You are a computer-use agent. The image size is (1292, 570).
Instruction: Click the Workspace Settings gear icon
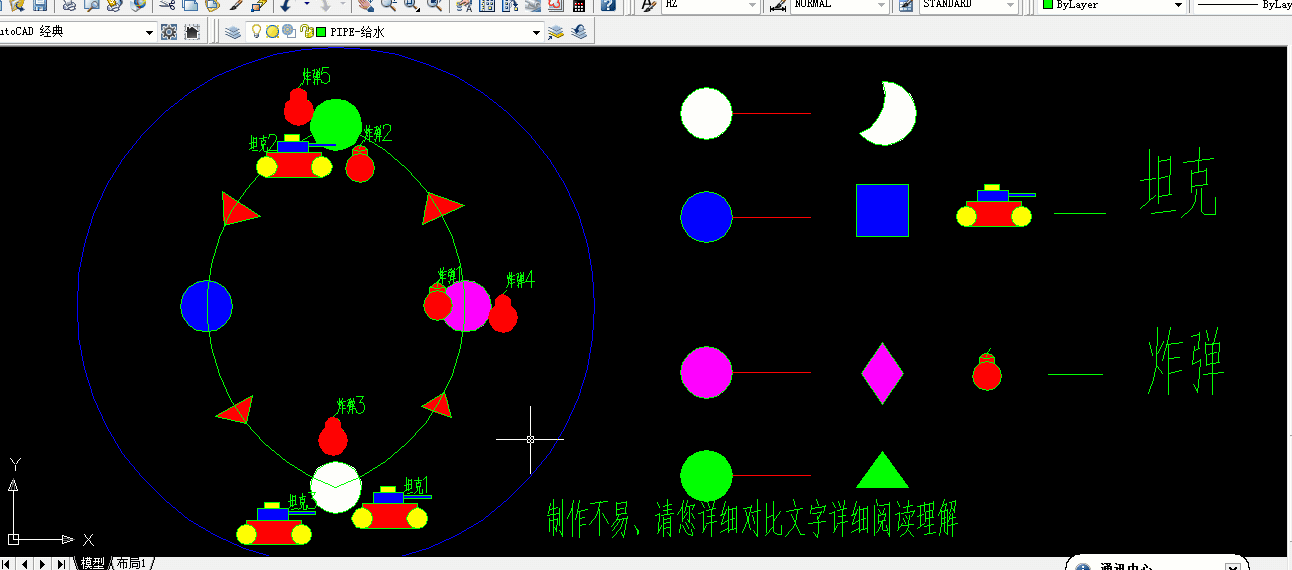coord(169,32)
